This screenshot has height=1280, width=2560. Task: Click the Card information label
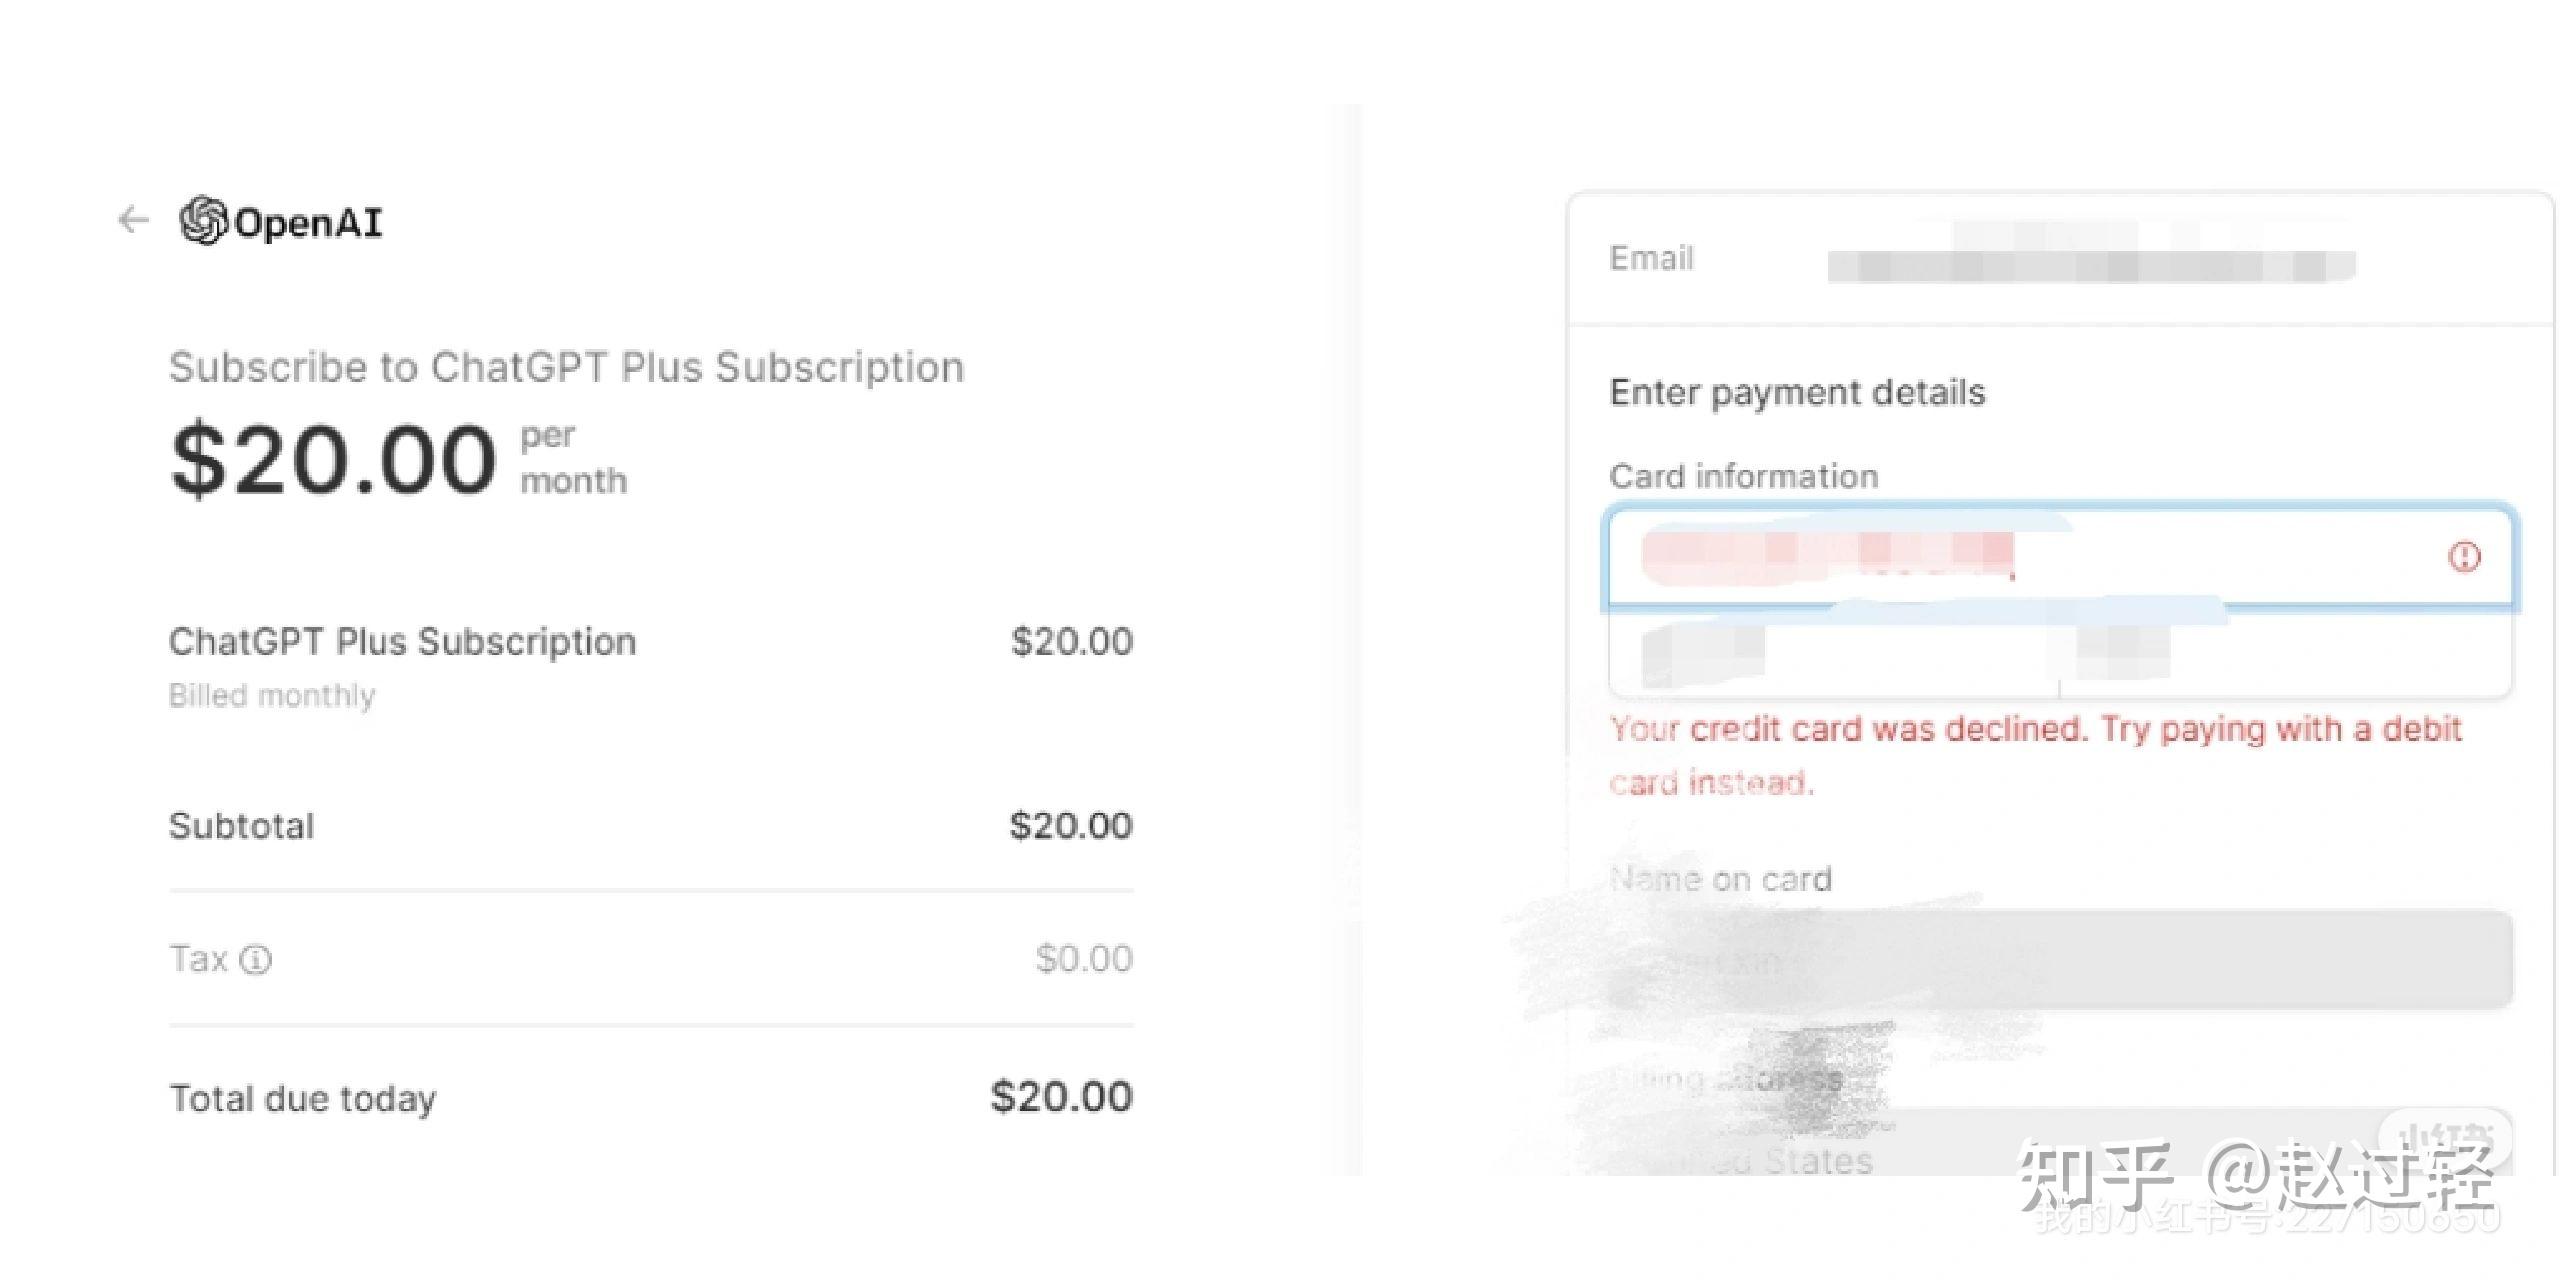coord(1744,476)
